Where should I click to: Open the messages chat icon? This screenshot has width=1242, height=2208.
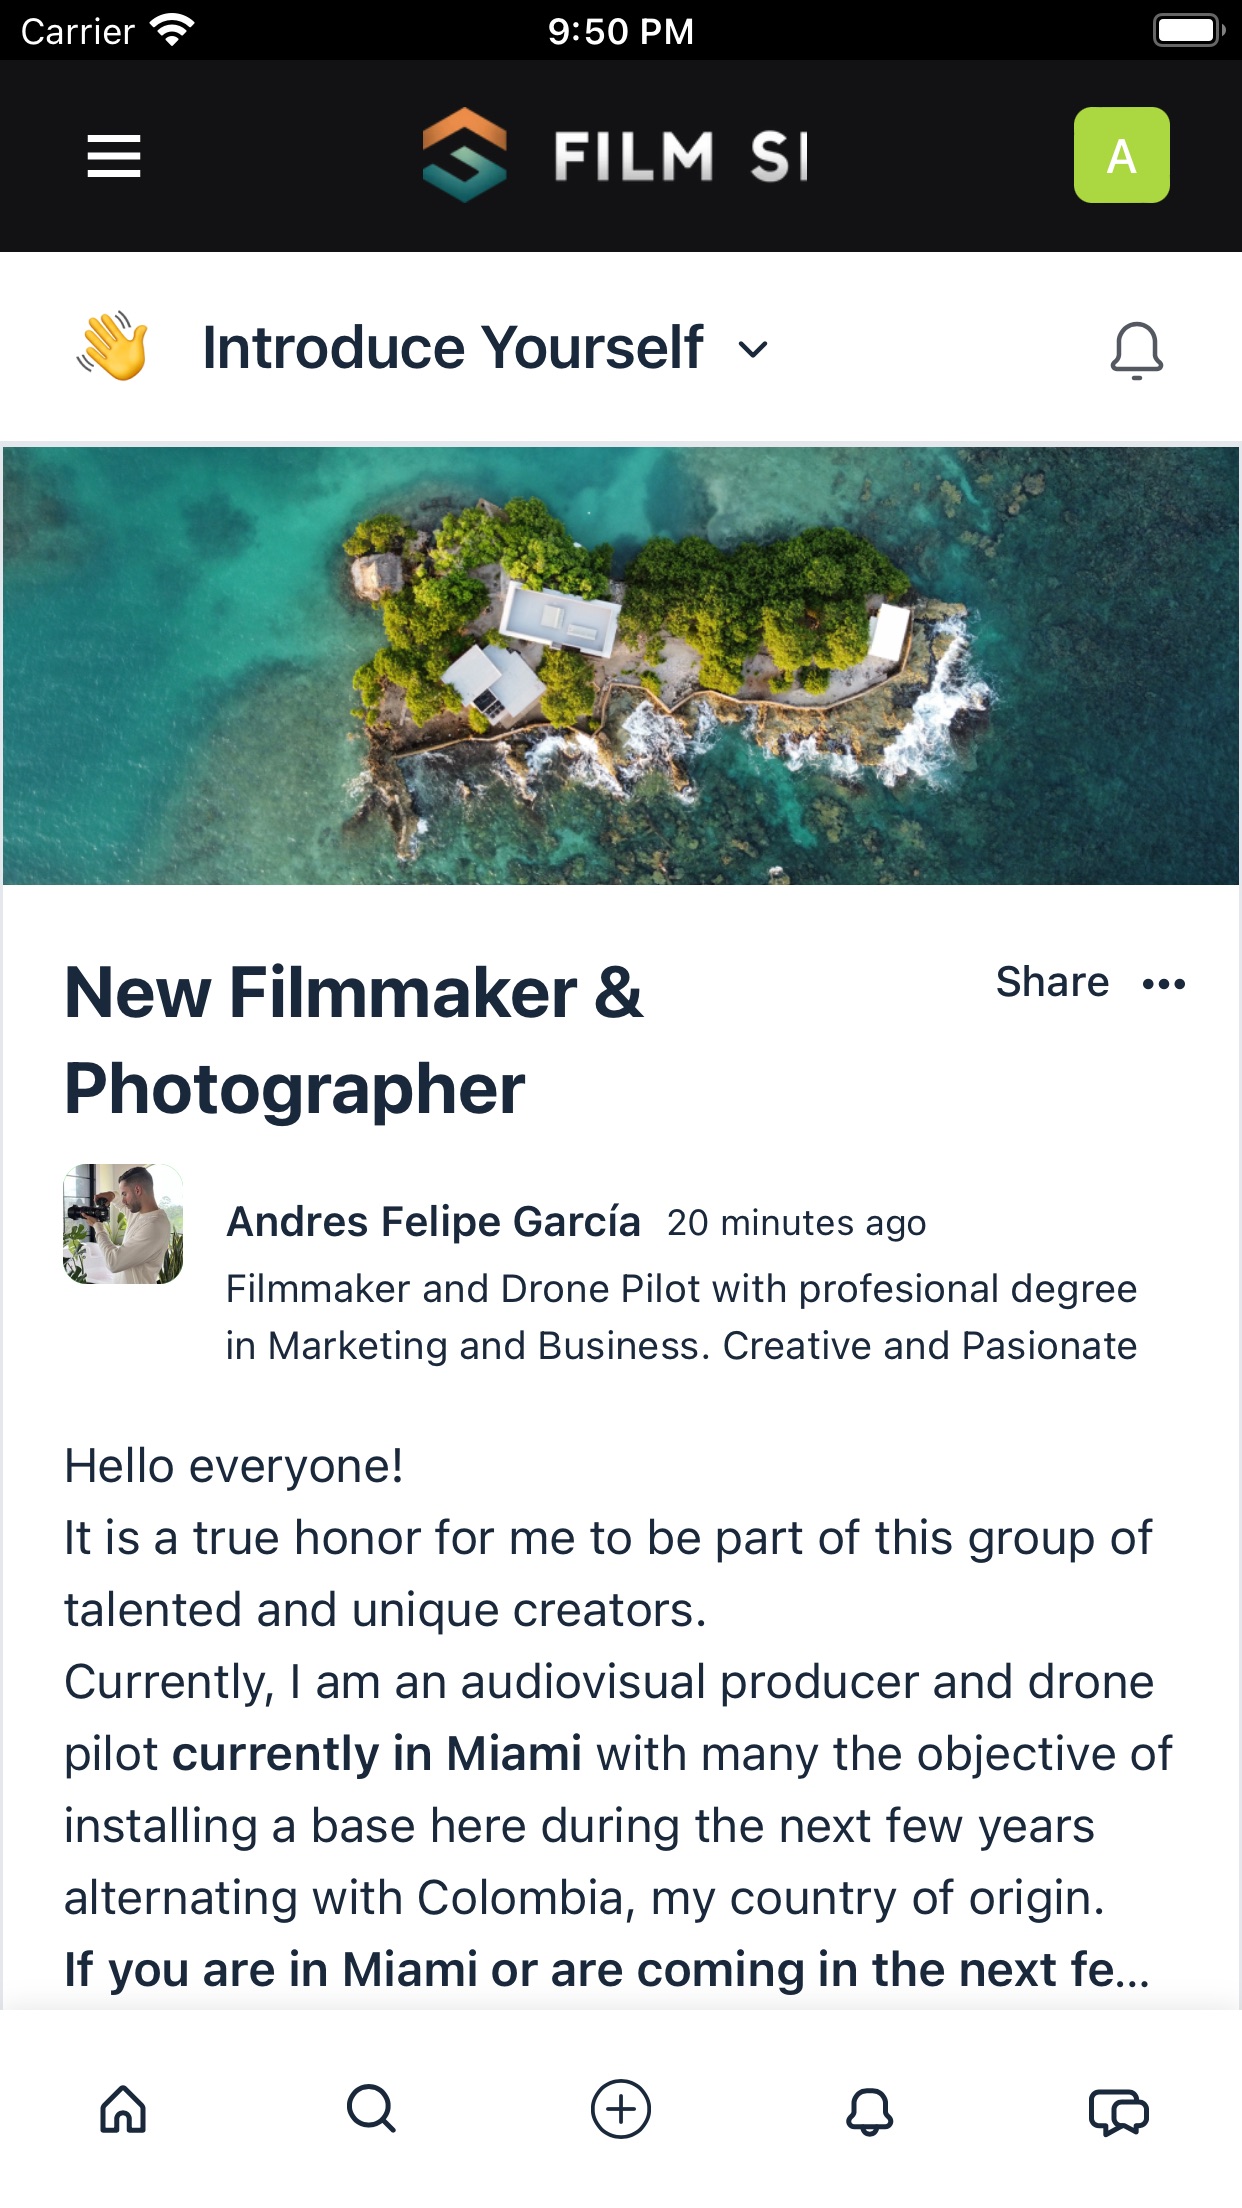pyautogui.click(x=1119, y=2111)
